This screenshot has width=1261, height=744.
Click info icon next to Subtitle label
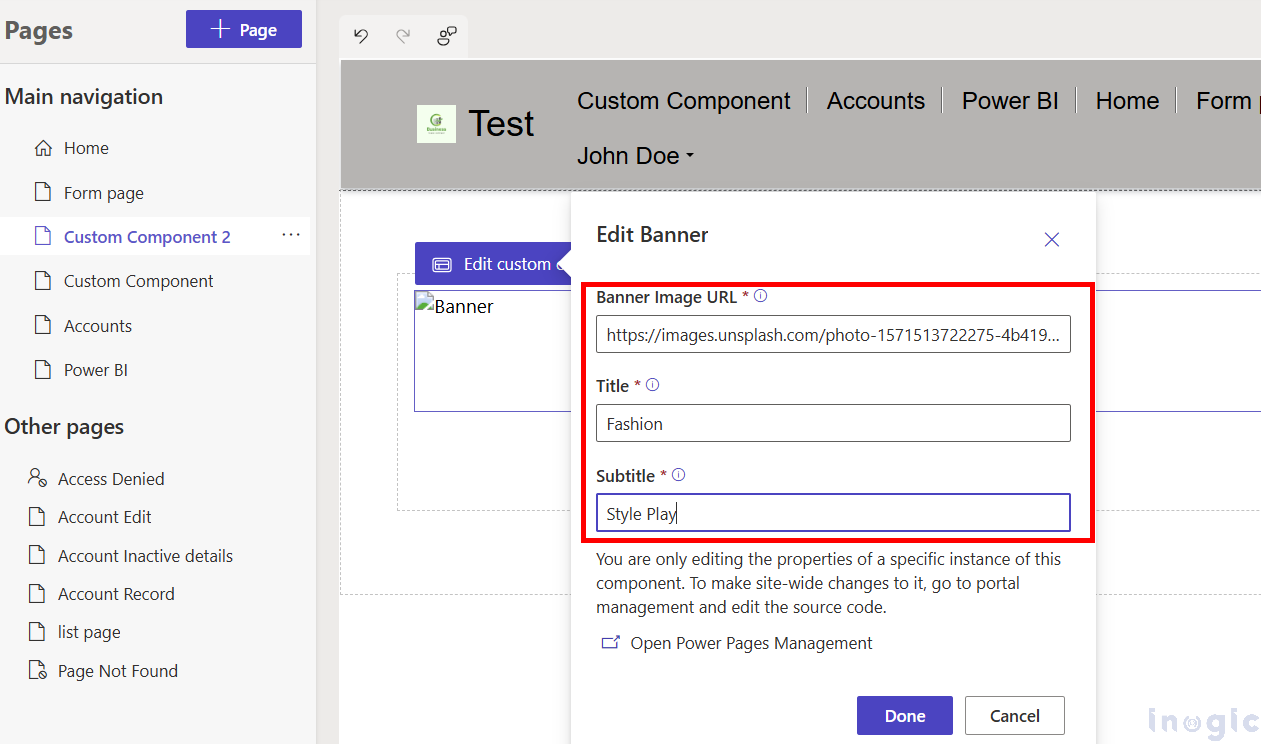(x=679, y=475)
